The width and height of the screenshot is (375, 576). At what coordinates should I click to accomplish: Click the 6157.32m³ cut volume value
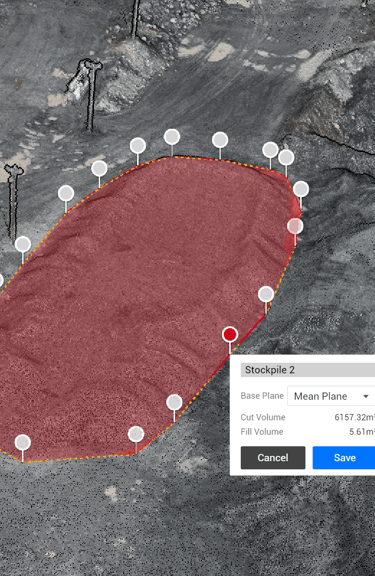[354, 417]
